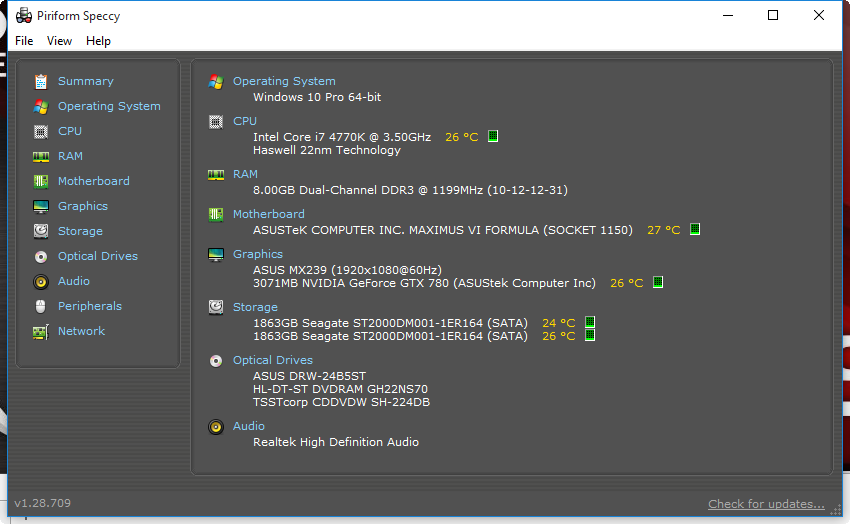Switch to the Motherboard section in the sidebar

coord(94,181)
